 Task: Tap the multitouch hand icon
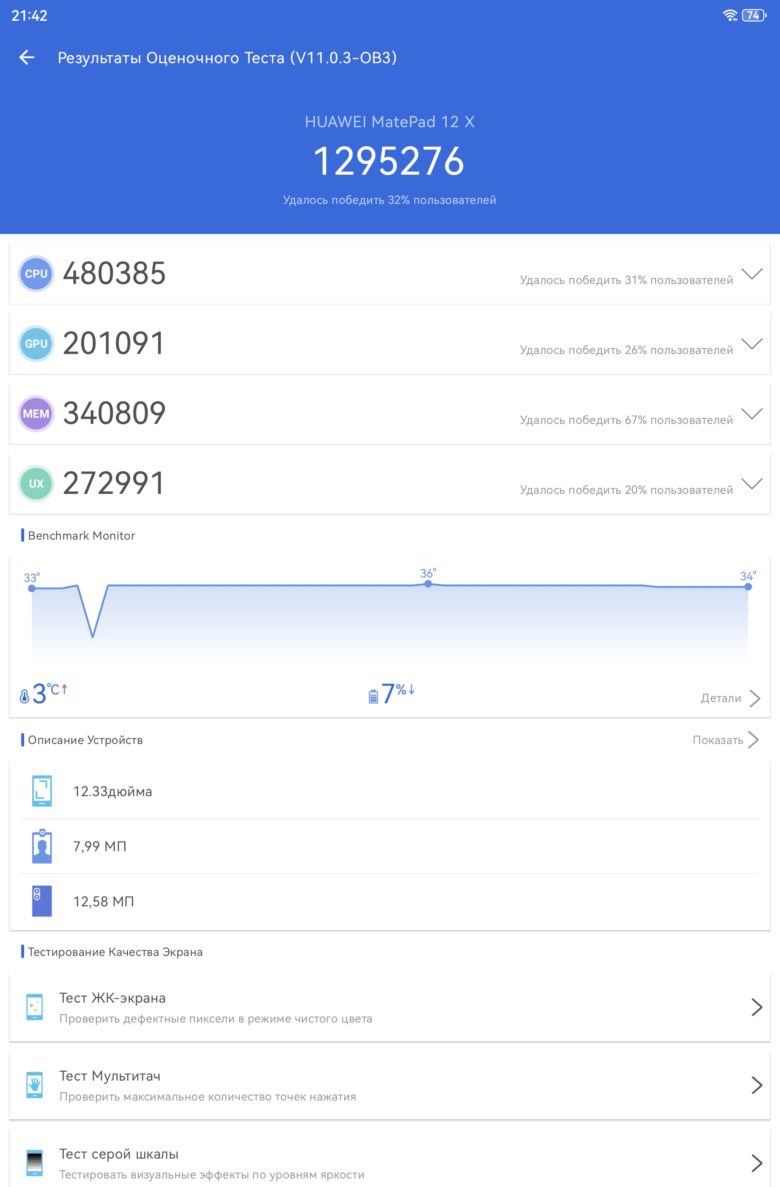[x=35, y=1085]
